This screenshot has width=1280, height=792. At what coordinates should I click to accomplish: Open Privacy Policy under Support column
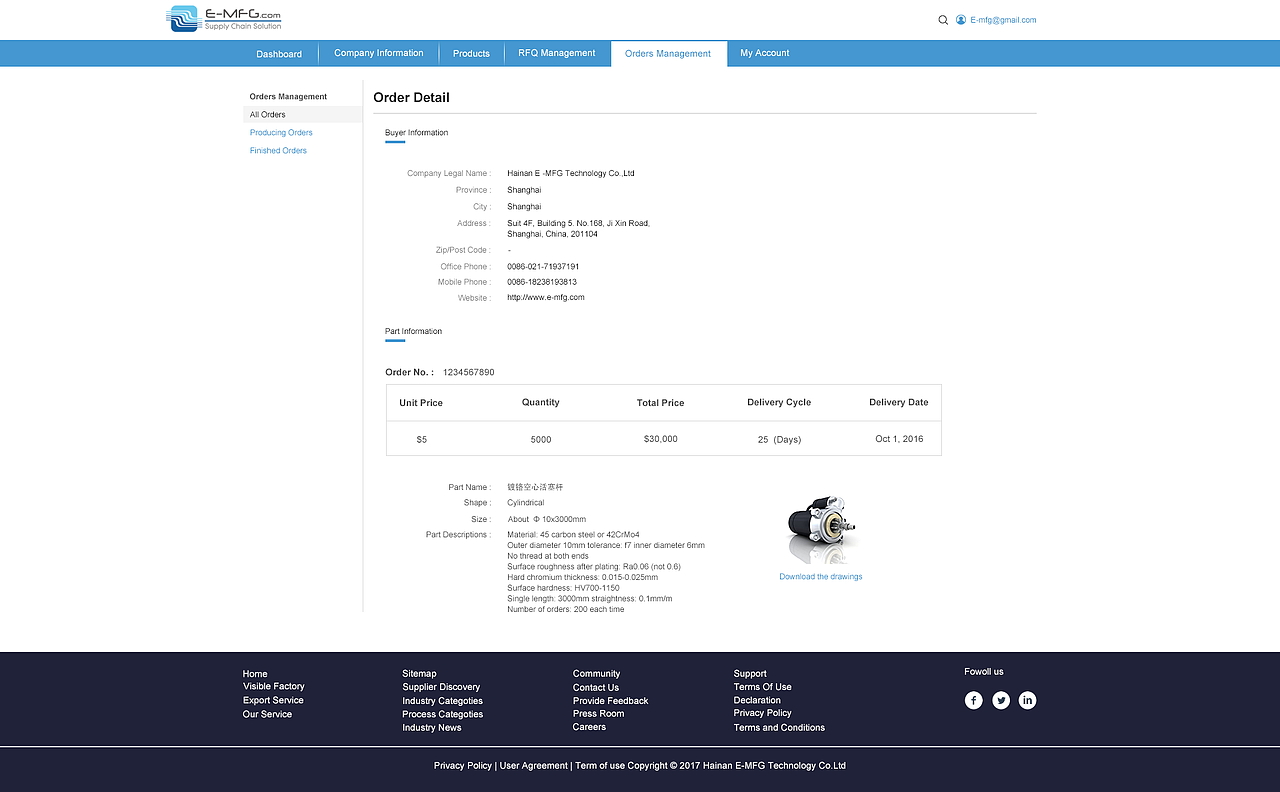click(x=763, y=713)
